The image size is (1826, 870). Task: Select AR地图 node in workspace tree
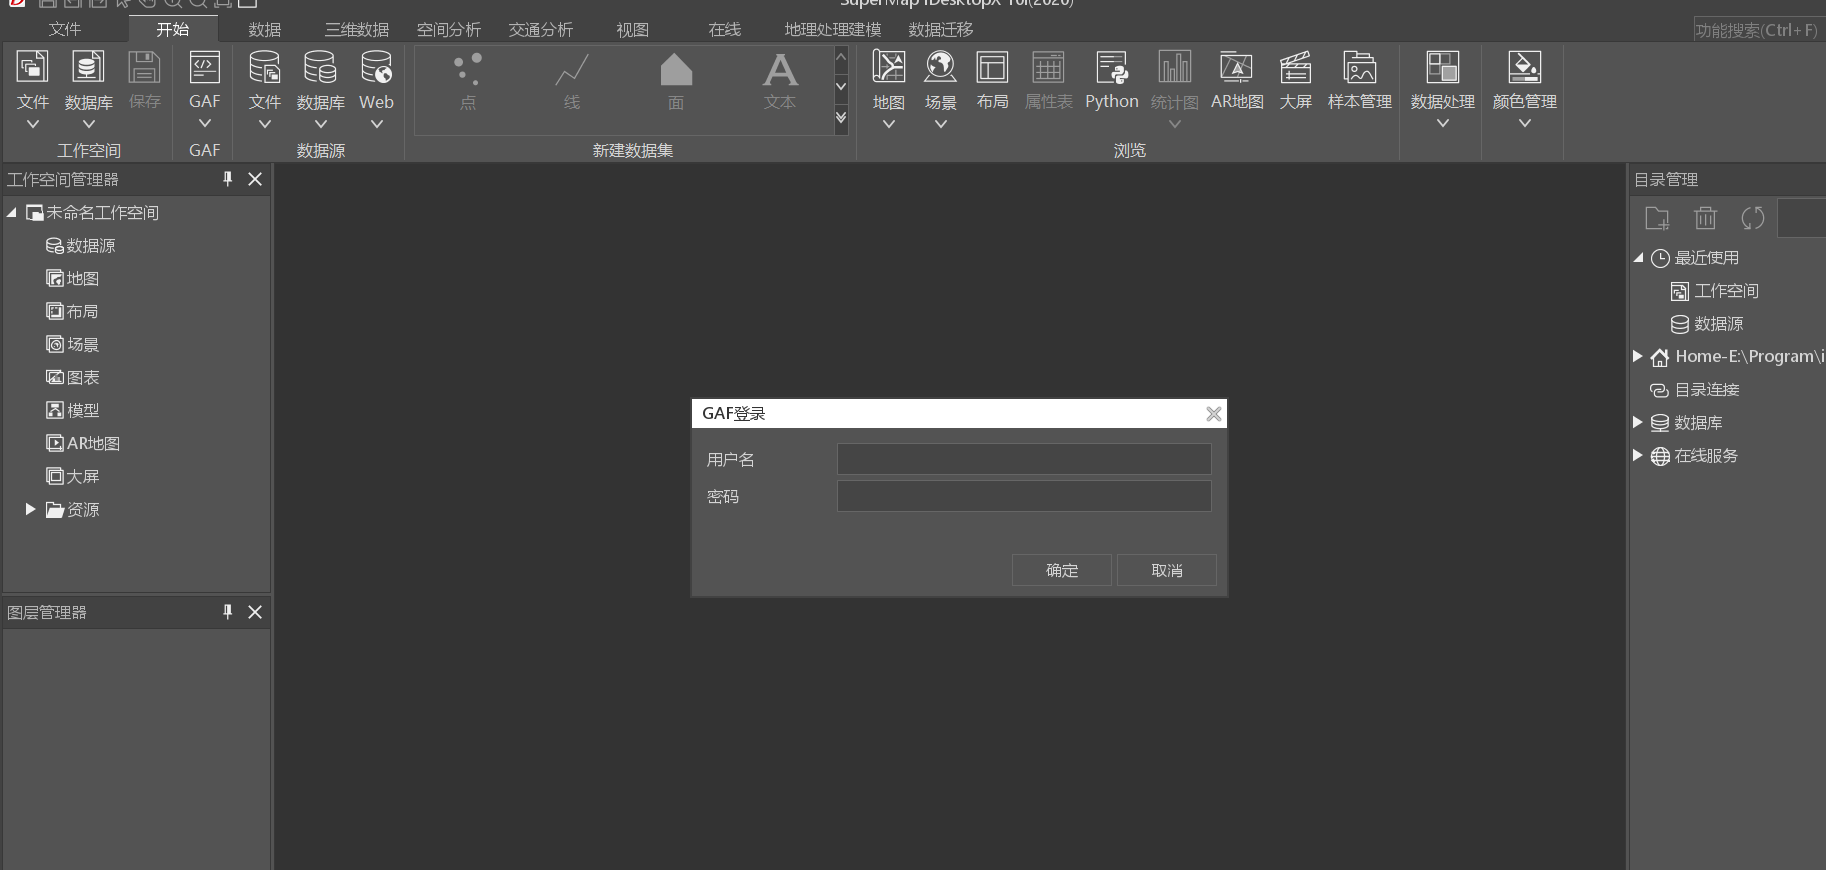pyautogui.click(x=83, y=444)
